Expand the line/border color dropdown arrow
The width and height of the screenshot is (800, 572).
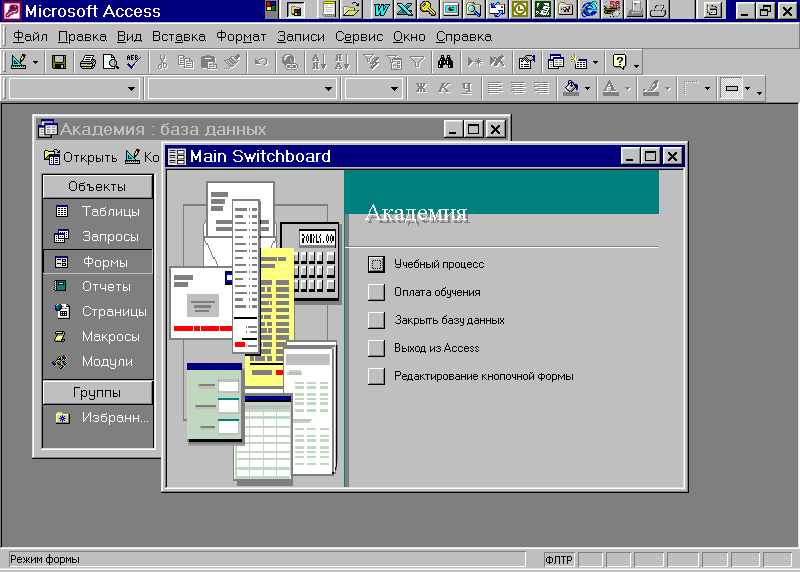667,89
